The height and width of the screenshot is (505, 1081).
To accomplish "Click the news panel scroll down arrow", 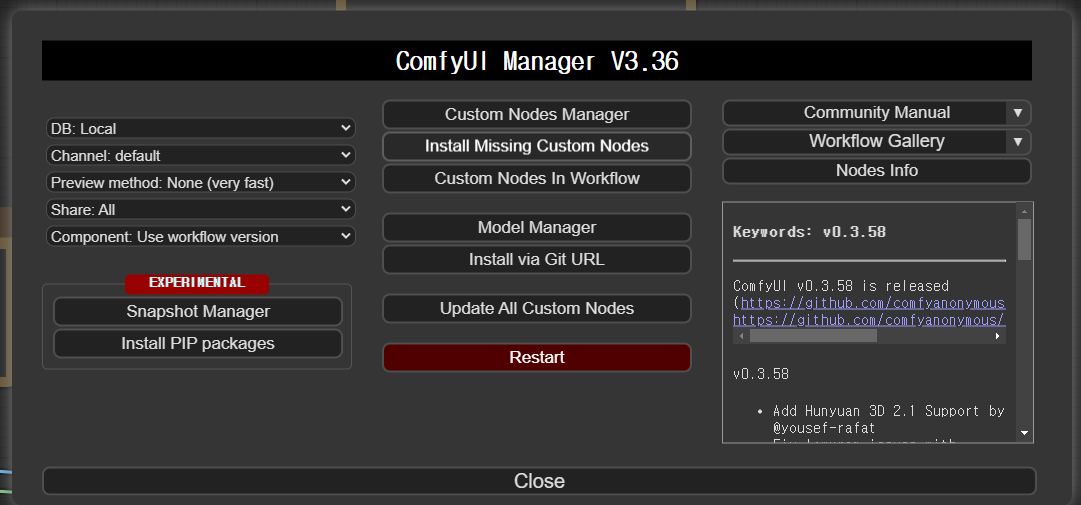I will pyautogui.click(x=1024, y=433).
